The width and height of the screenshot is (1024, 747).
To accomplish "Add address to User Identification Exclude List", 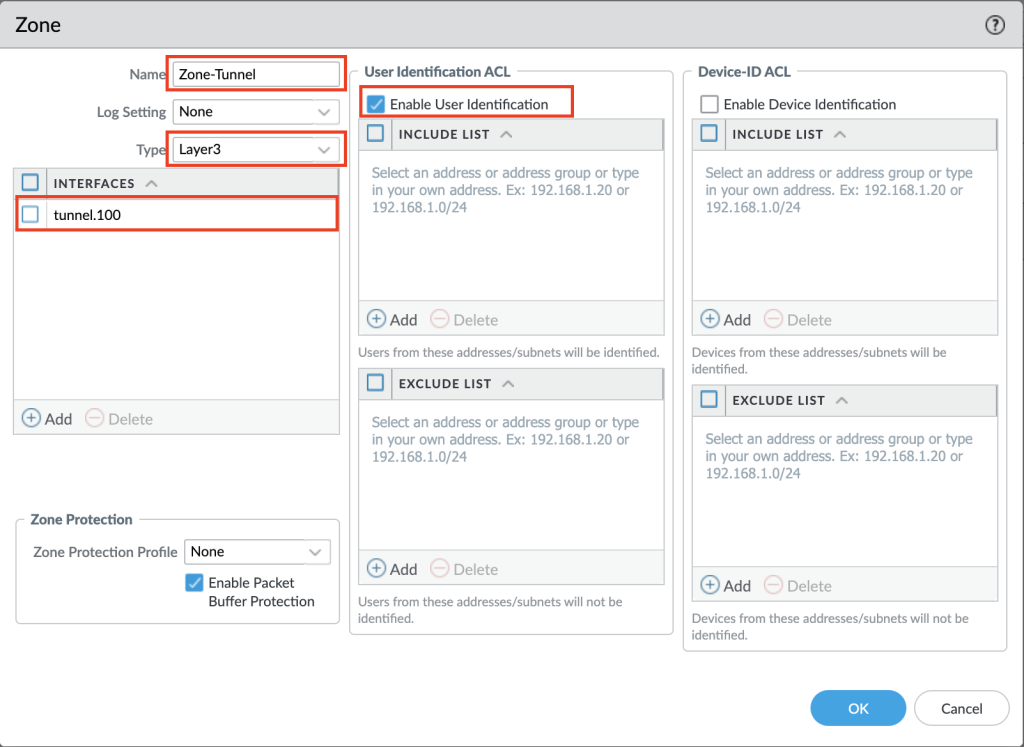I will [x=392, y=569].
